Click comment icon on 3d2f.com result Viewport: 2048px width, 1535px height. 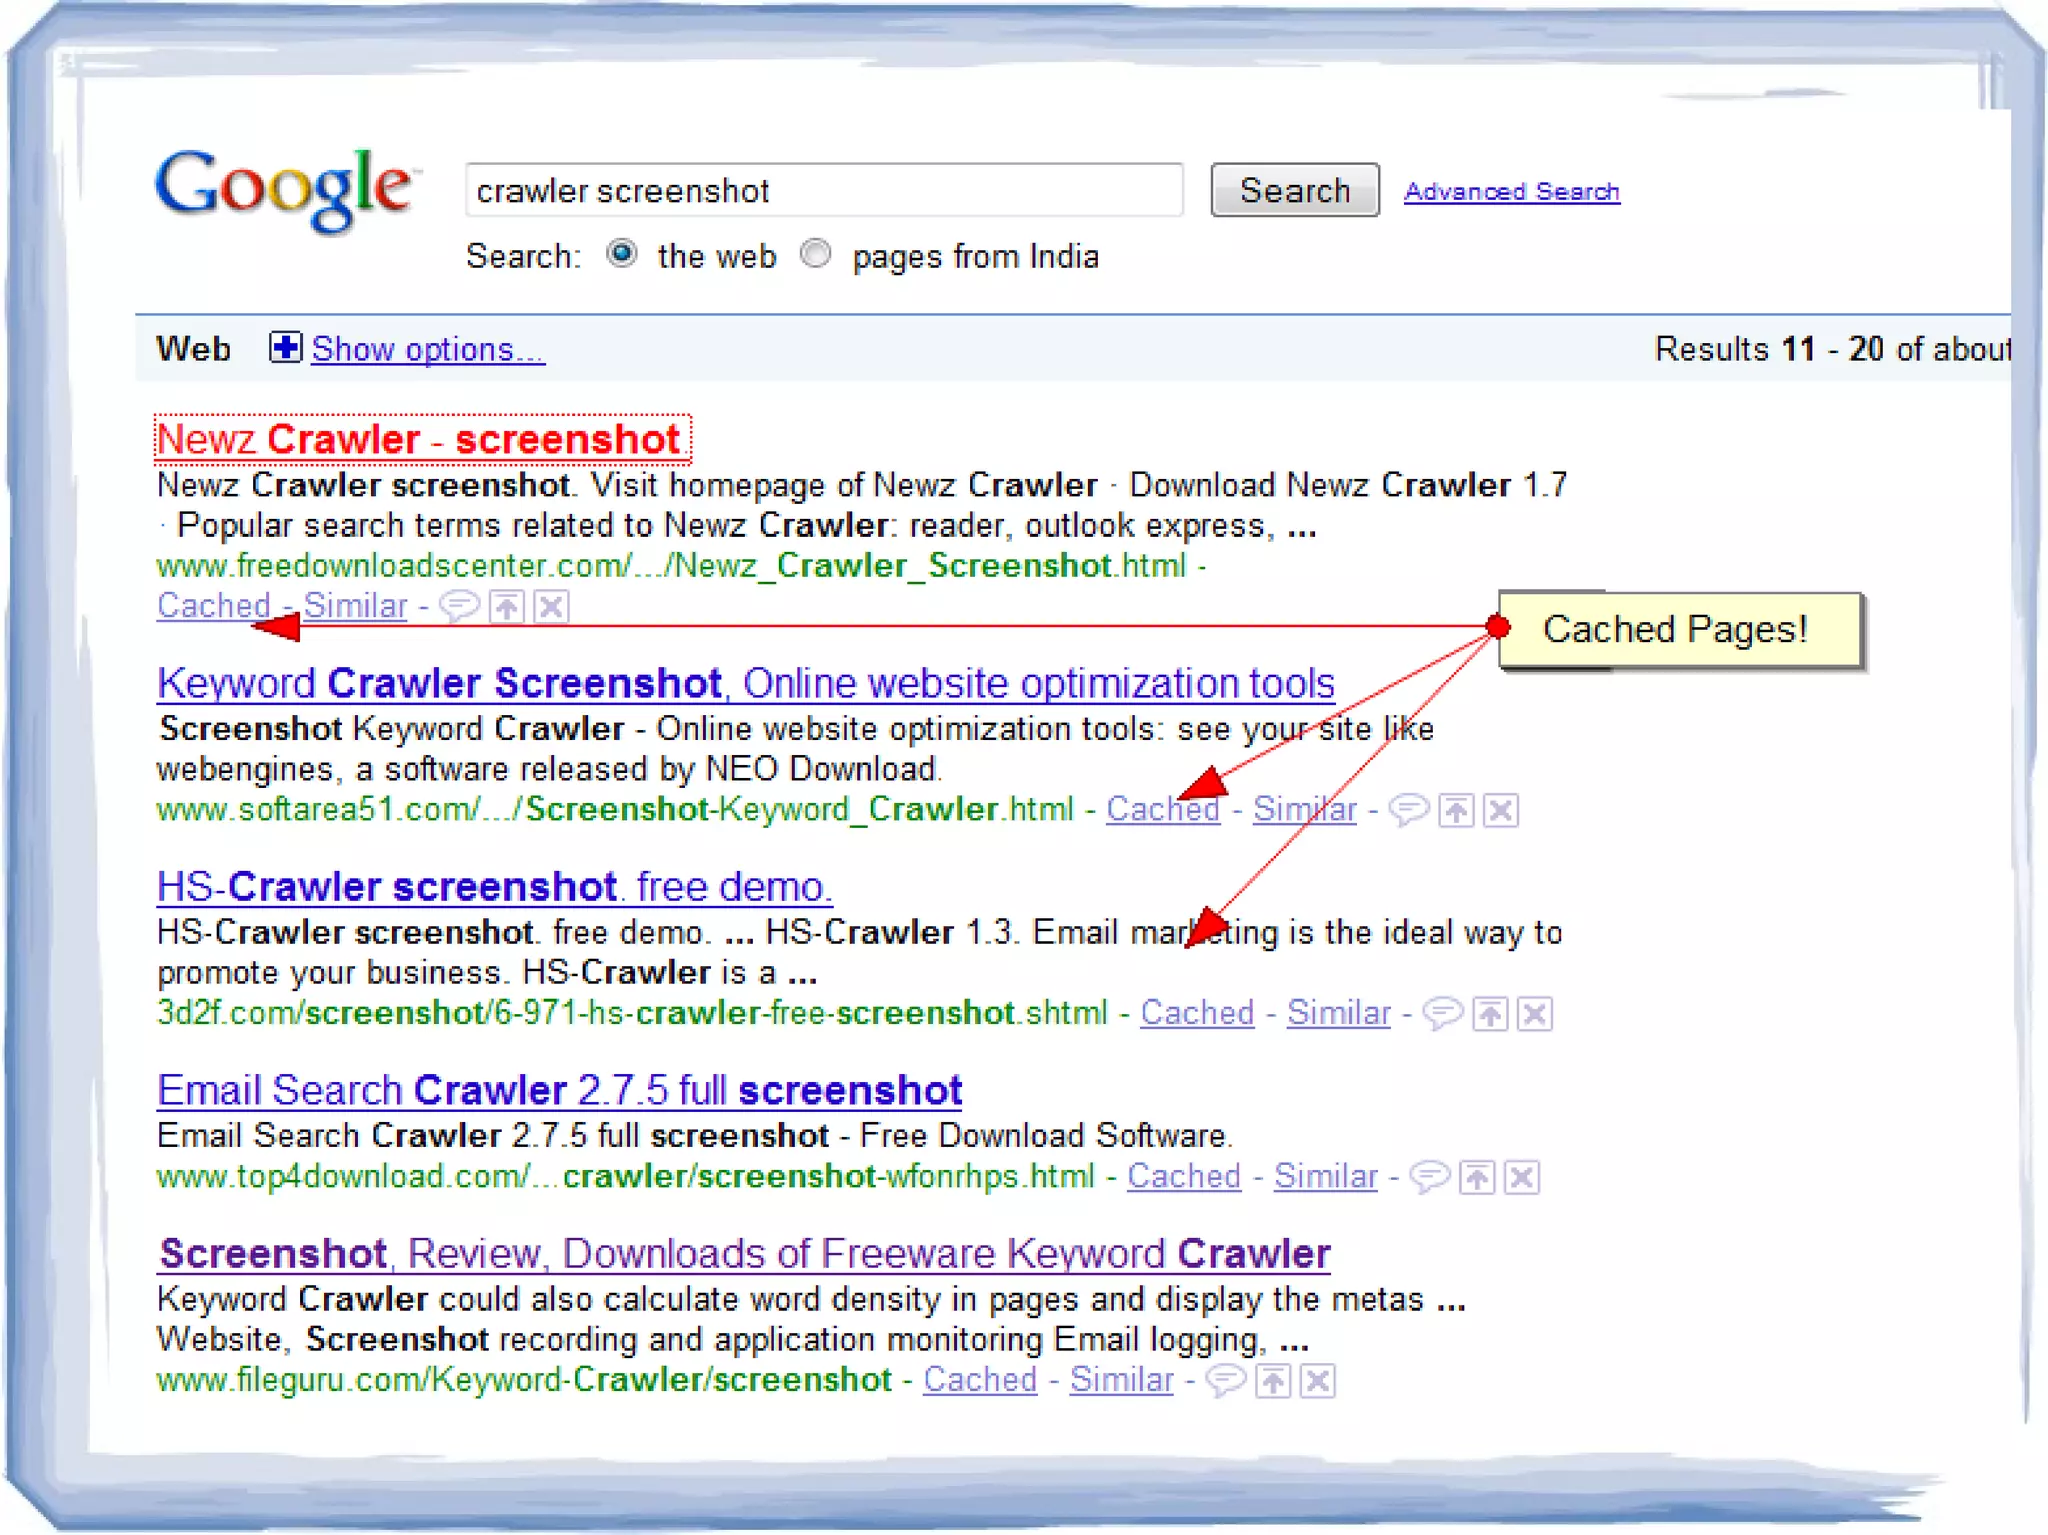1443,1014
